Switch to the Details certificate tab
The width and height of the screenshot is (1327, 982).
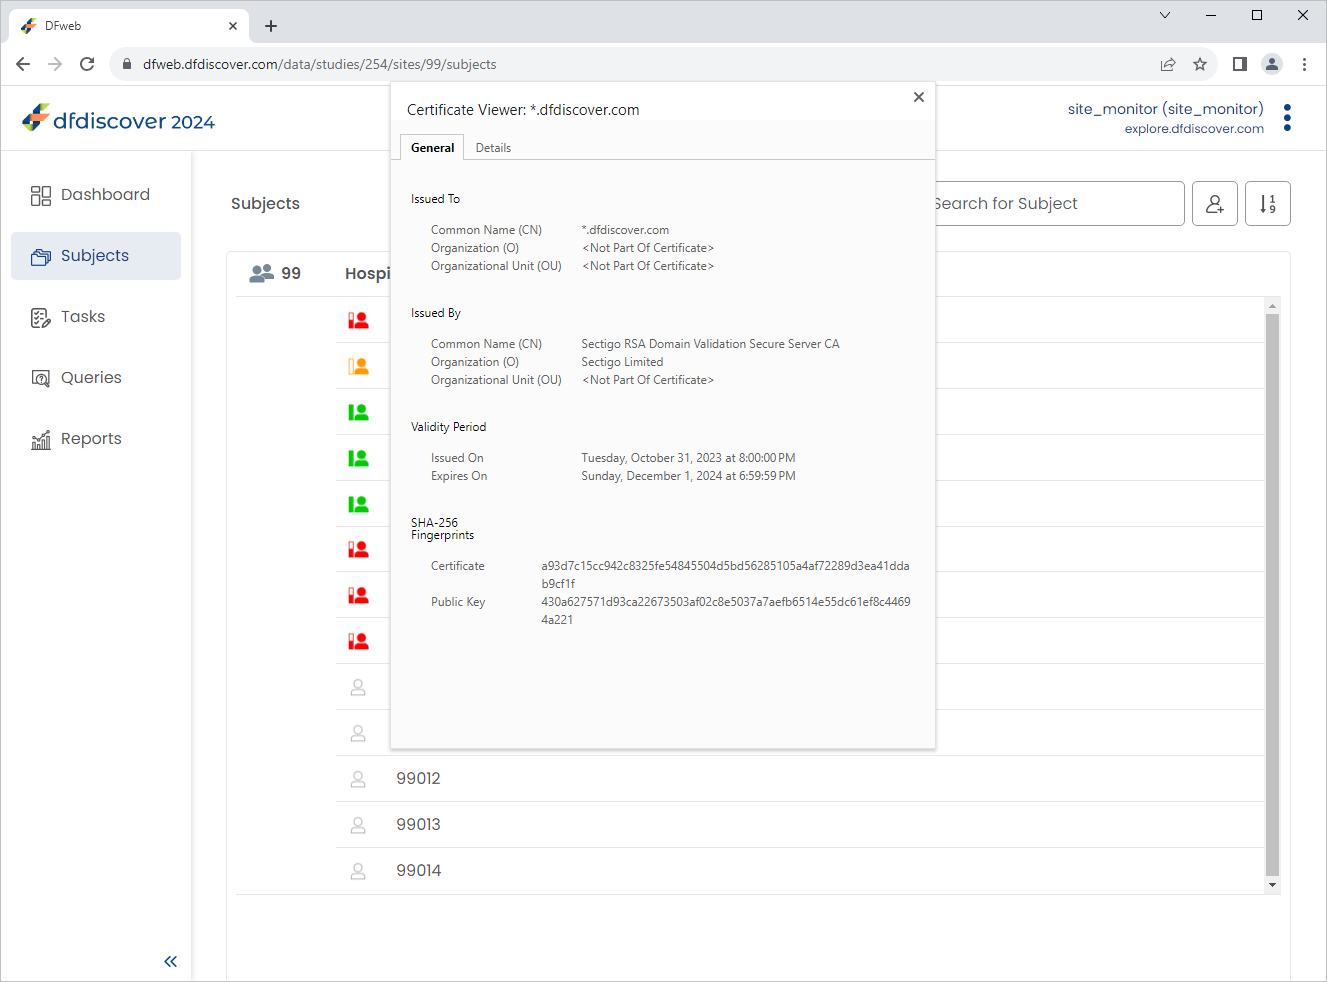click(x=493, y=148)
